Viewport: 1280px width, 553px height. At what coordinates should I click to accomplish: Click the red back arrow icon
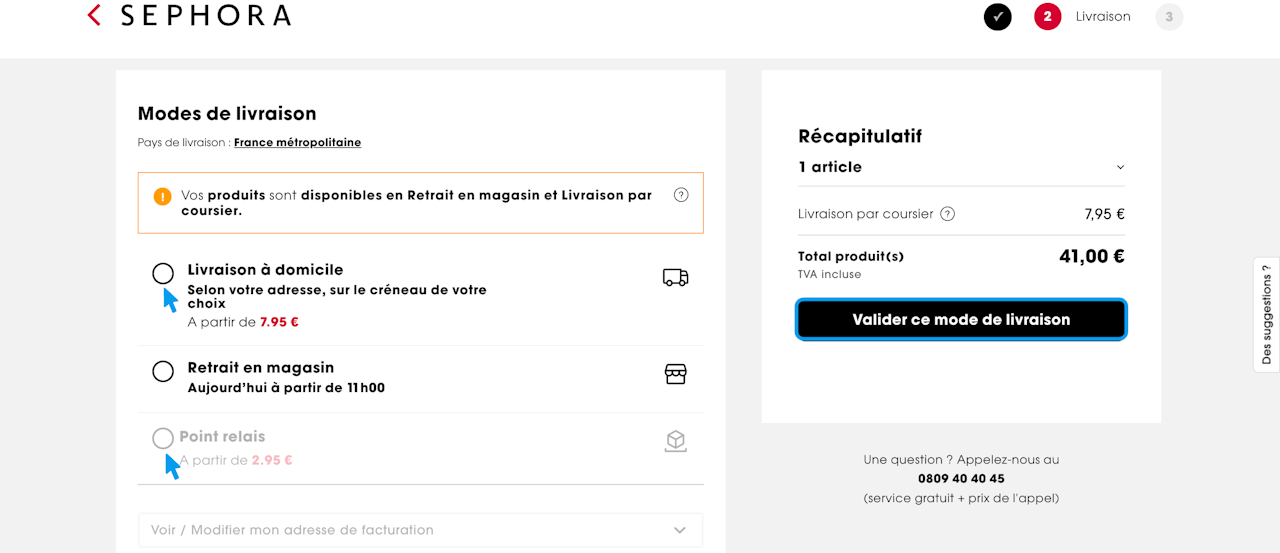(x=94, y=15)
